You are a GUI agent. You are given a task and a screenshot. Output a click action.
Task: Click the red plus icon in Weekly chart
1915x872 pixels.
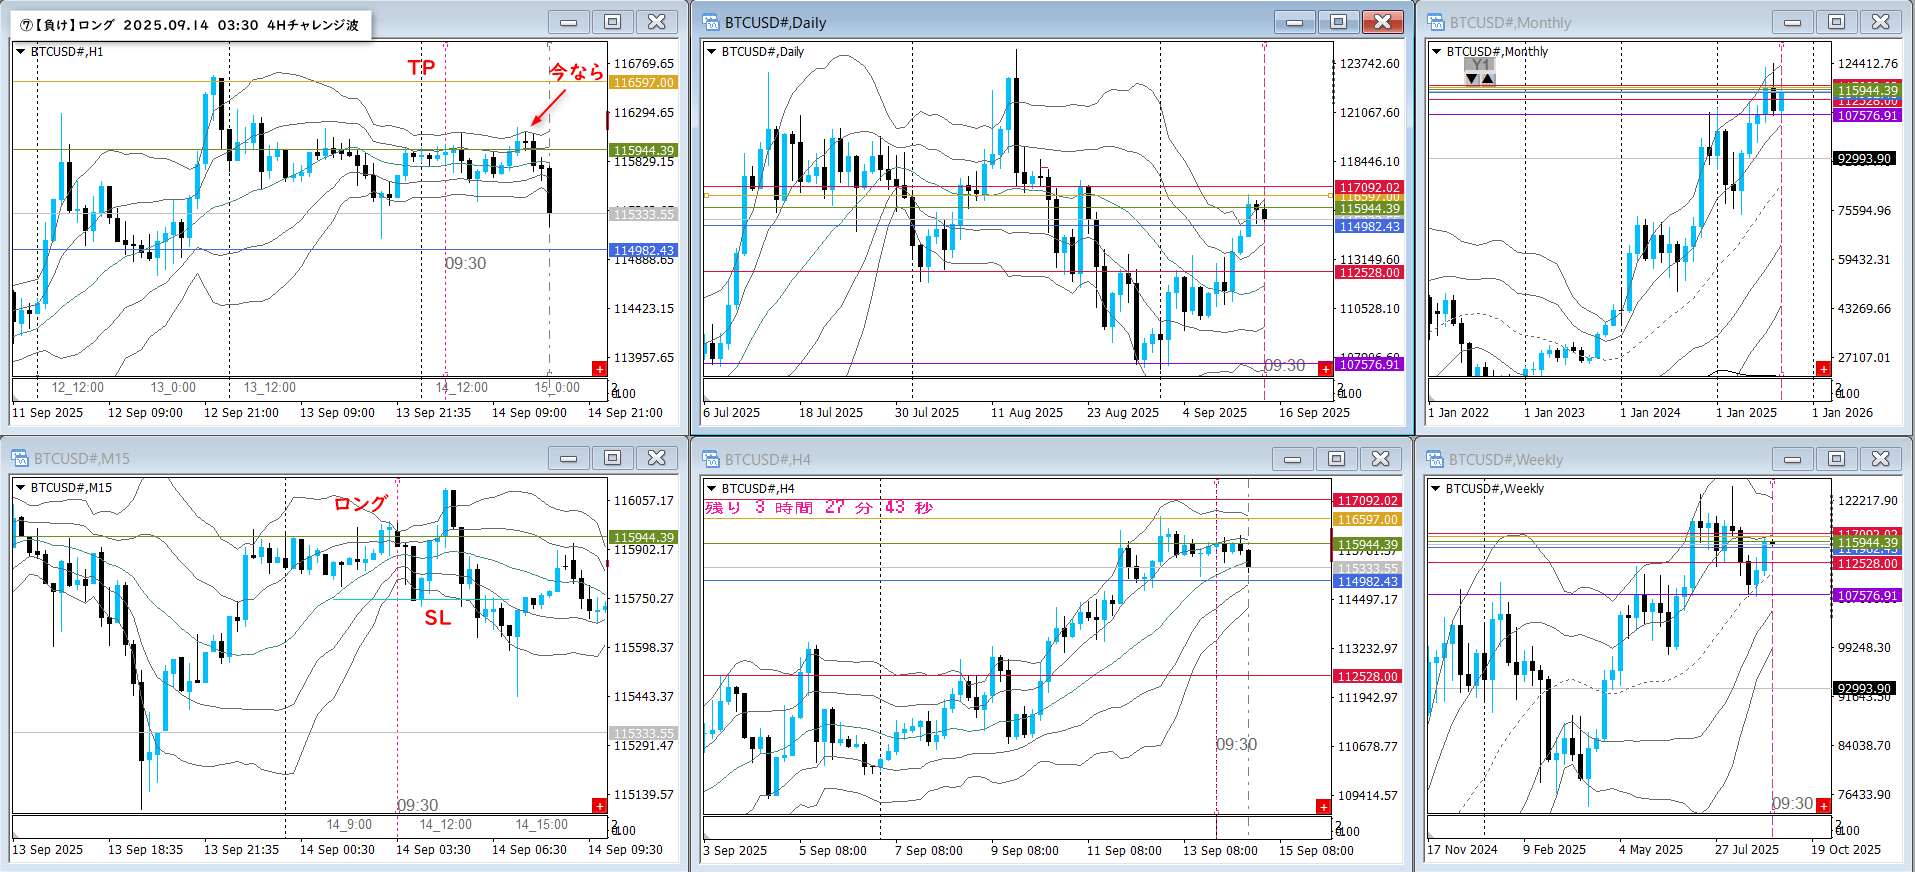pos(1823,806)
